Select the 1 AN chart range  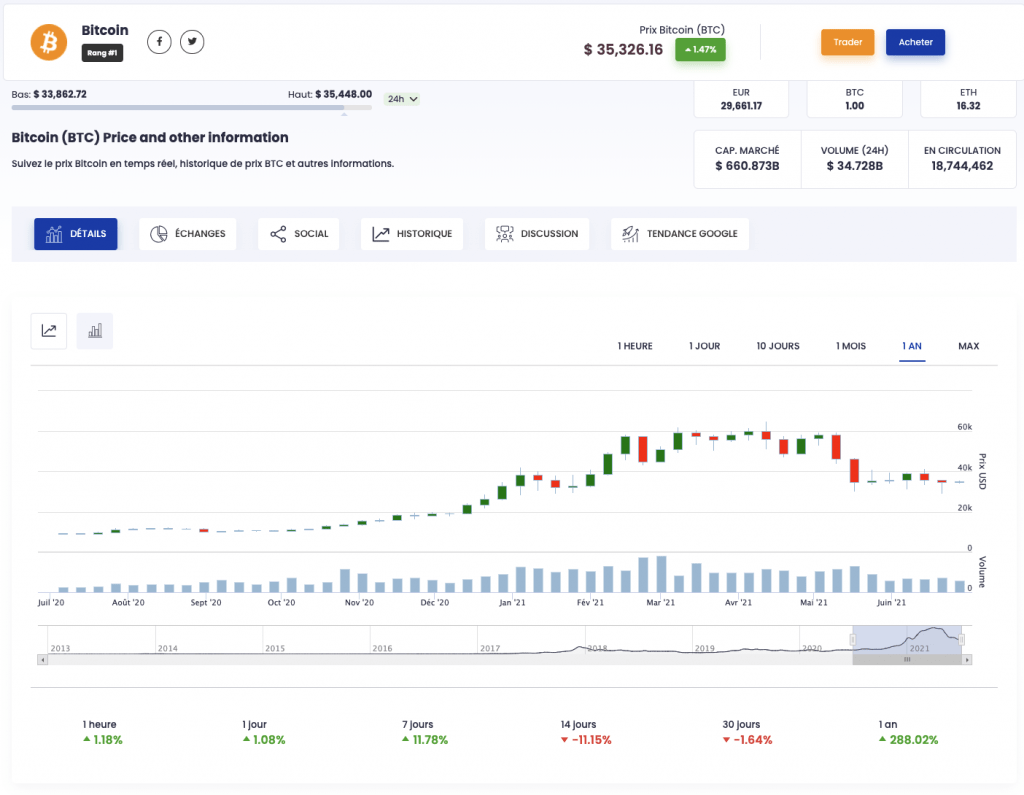pos(912,346)
